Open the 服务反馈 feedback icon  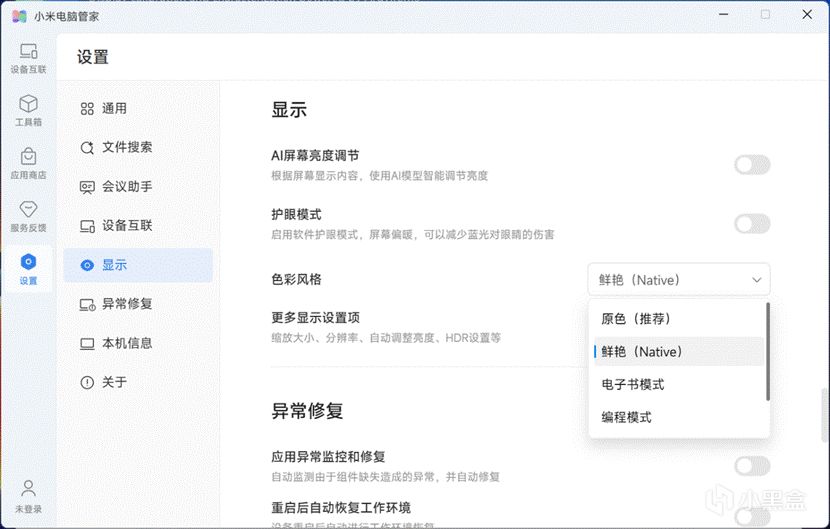[29, 209]
